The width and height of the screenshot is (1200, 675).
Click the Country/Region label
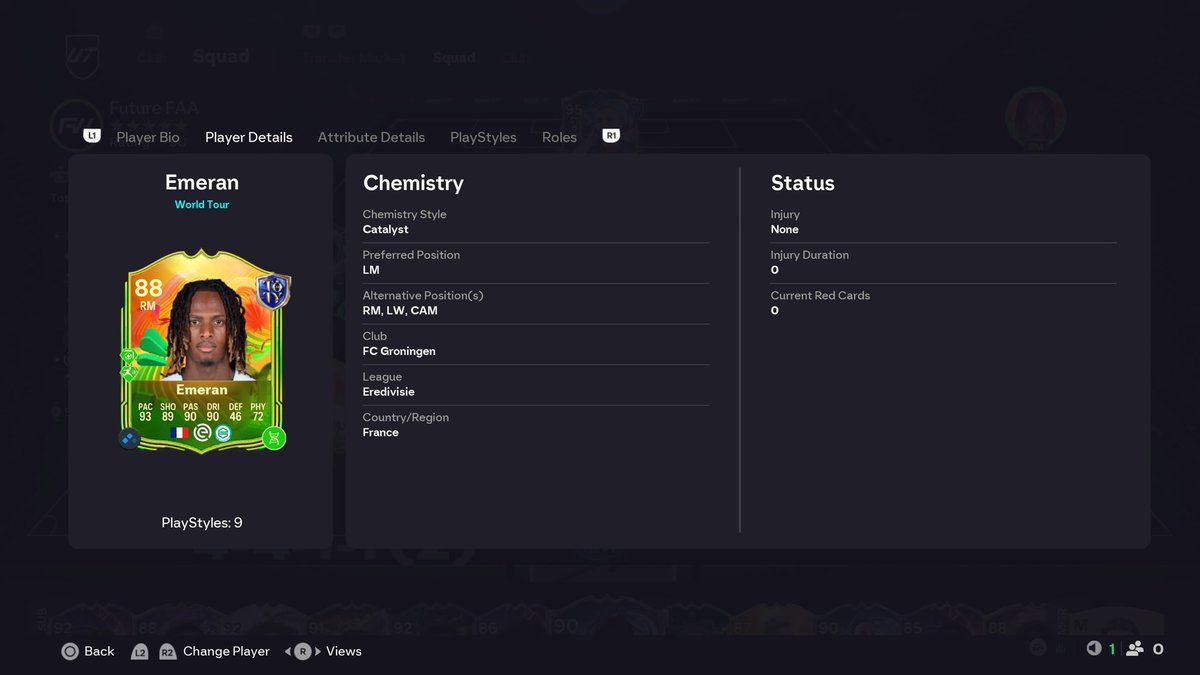[x=406, y=417]
